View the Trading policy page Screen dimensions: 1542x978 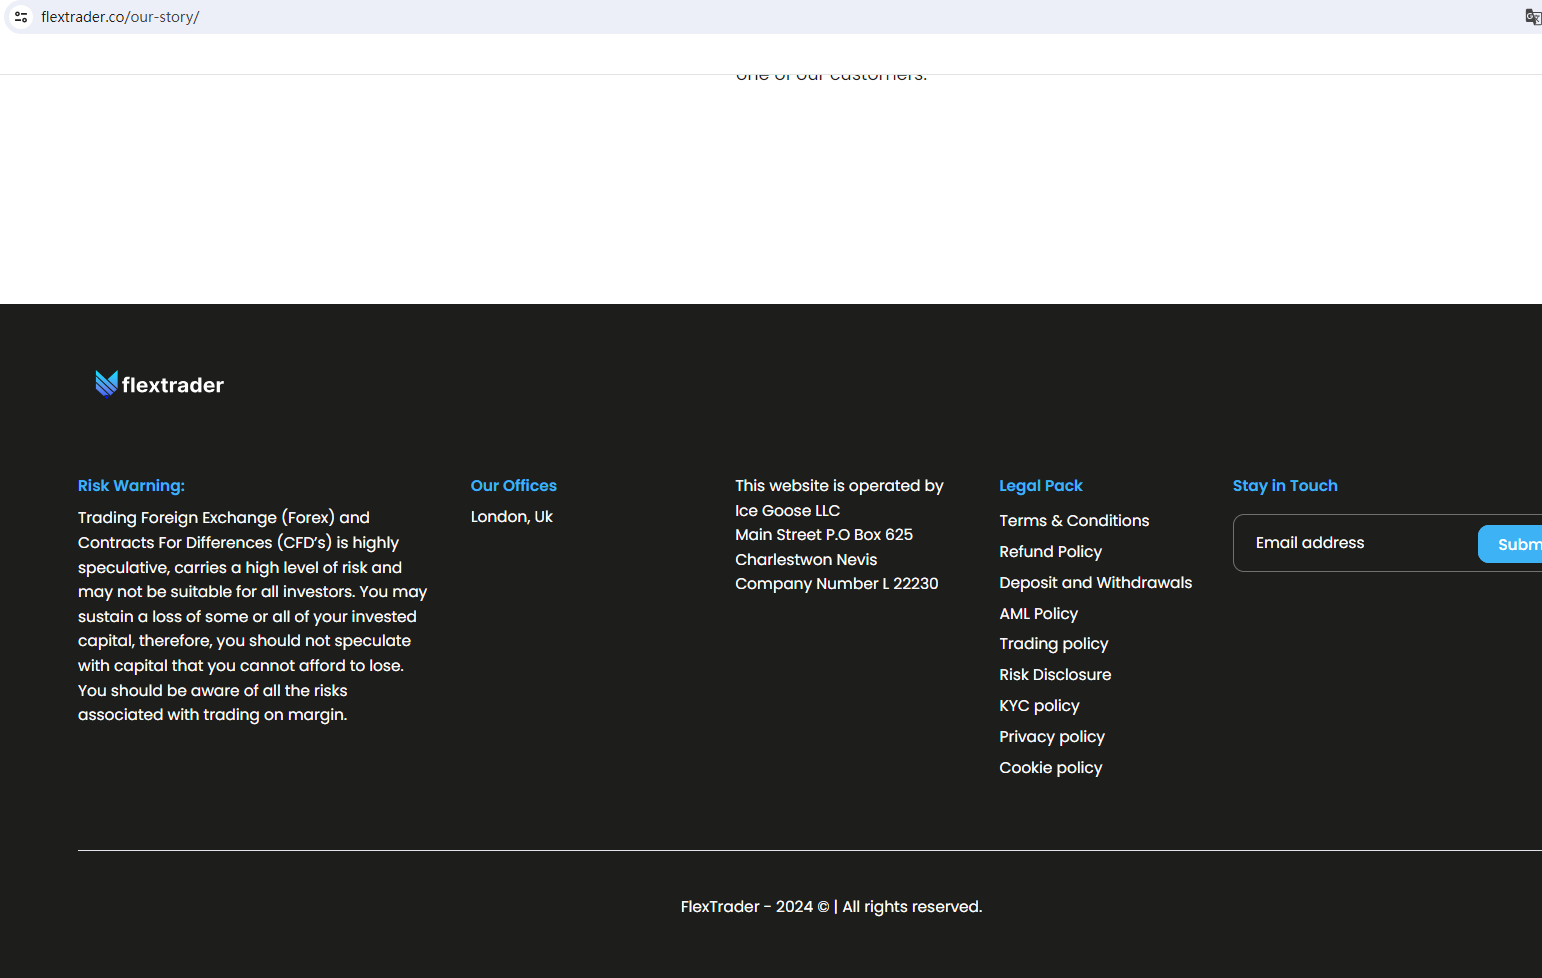pyautogui.click(x=1053, y=644)
